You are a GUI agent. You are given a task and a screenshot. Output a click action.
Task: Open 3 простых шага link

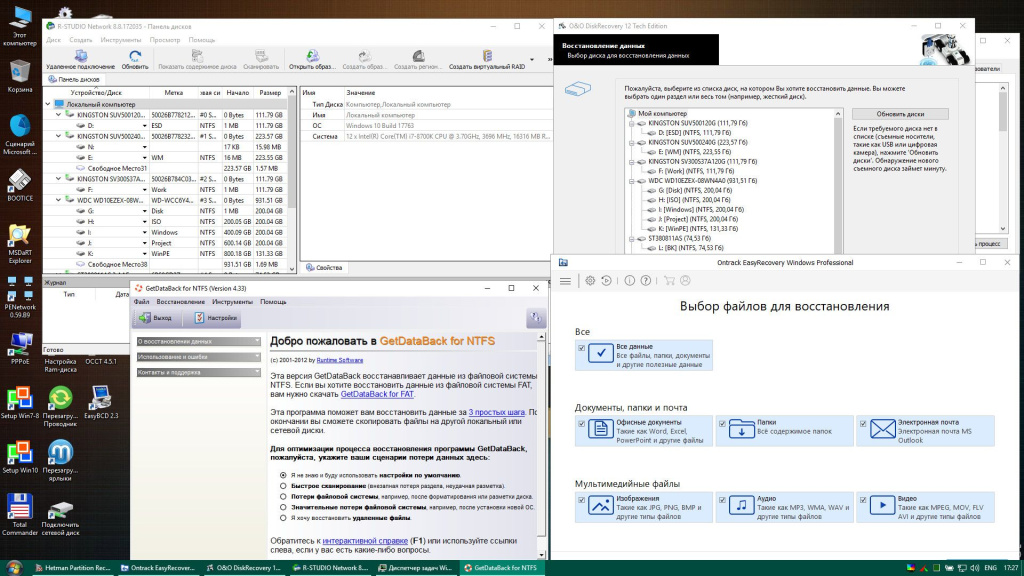496,413
